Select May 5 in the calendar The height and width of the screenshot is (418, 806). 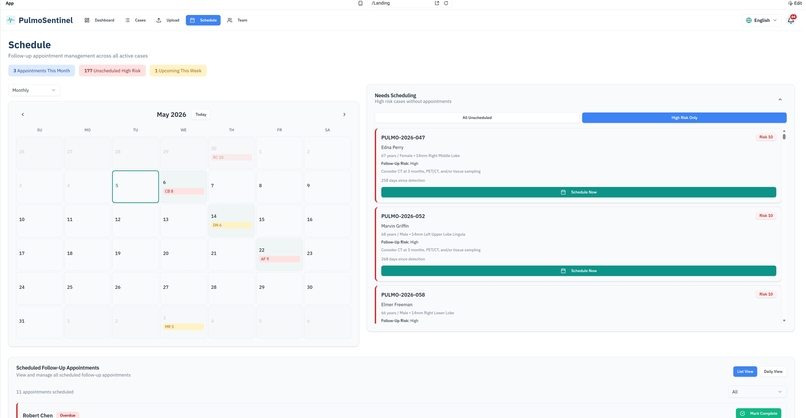click(x=135, y=186)
